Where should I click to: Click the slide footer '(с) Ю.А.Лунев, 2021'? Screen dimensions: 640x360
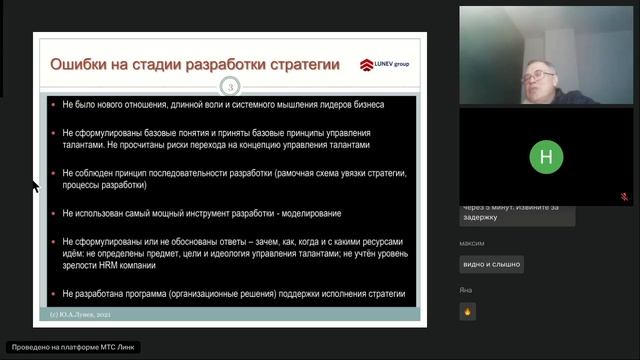point(80,315)
